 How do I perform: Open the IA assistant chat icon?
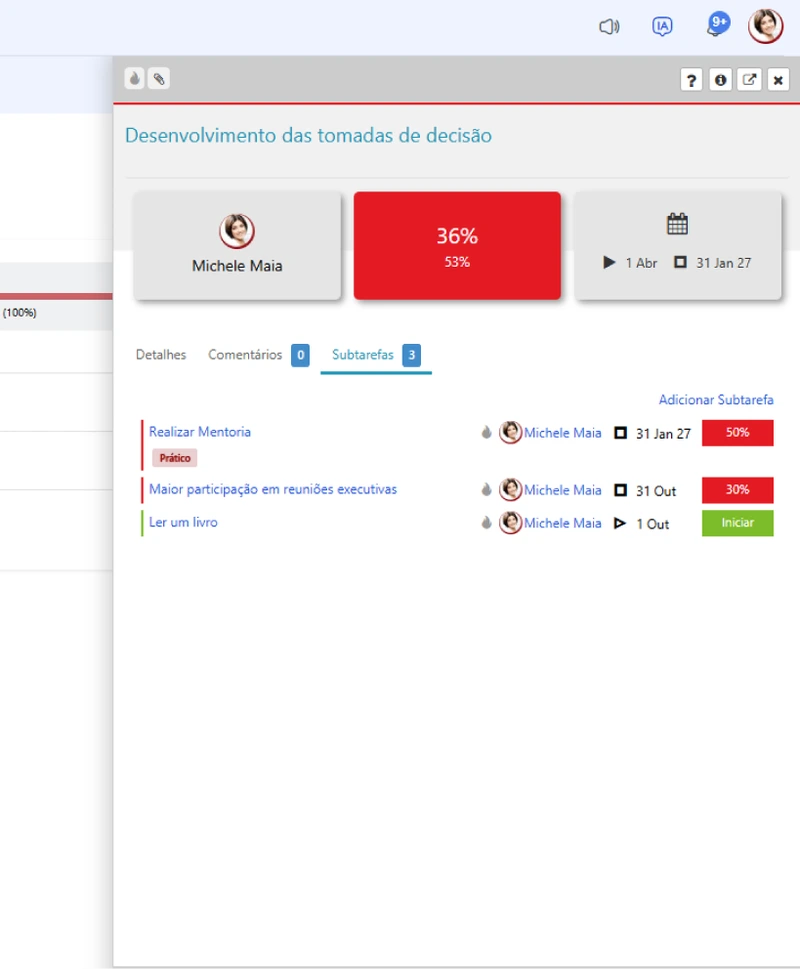(x=662, y=27)
